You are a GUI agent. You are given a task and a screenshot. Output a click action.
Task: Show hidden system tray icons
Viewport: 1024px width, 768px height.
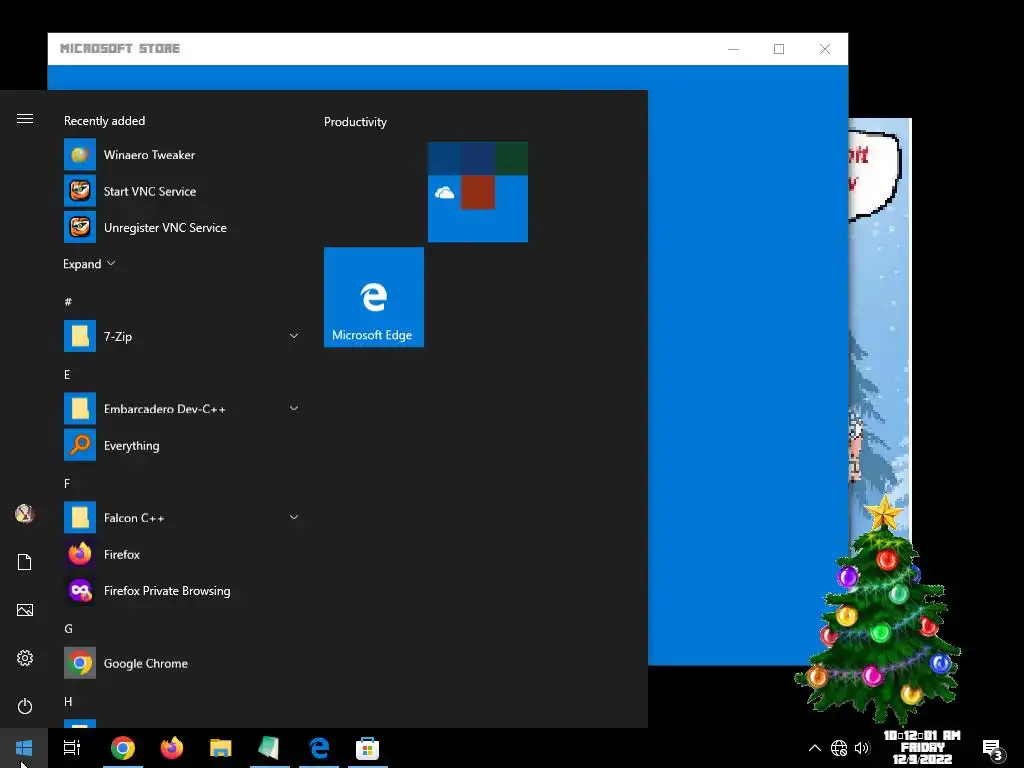point(814,748)
